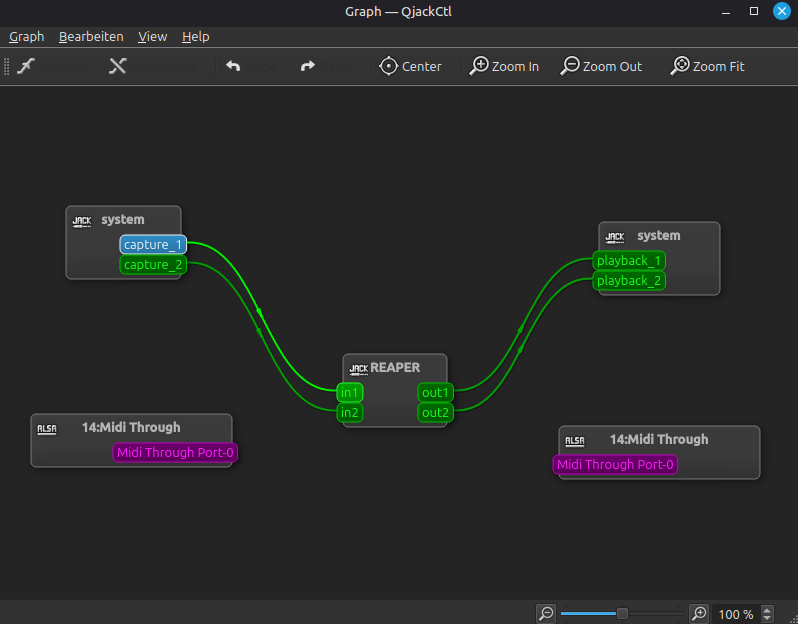Open the Bearbeiten menu

pyautogui.click(x=91, y=36)
